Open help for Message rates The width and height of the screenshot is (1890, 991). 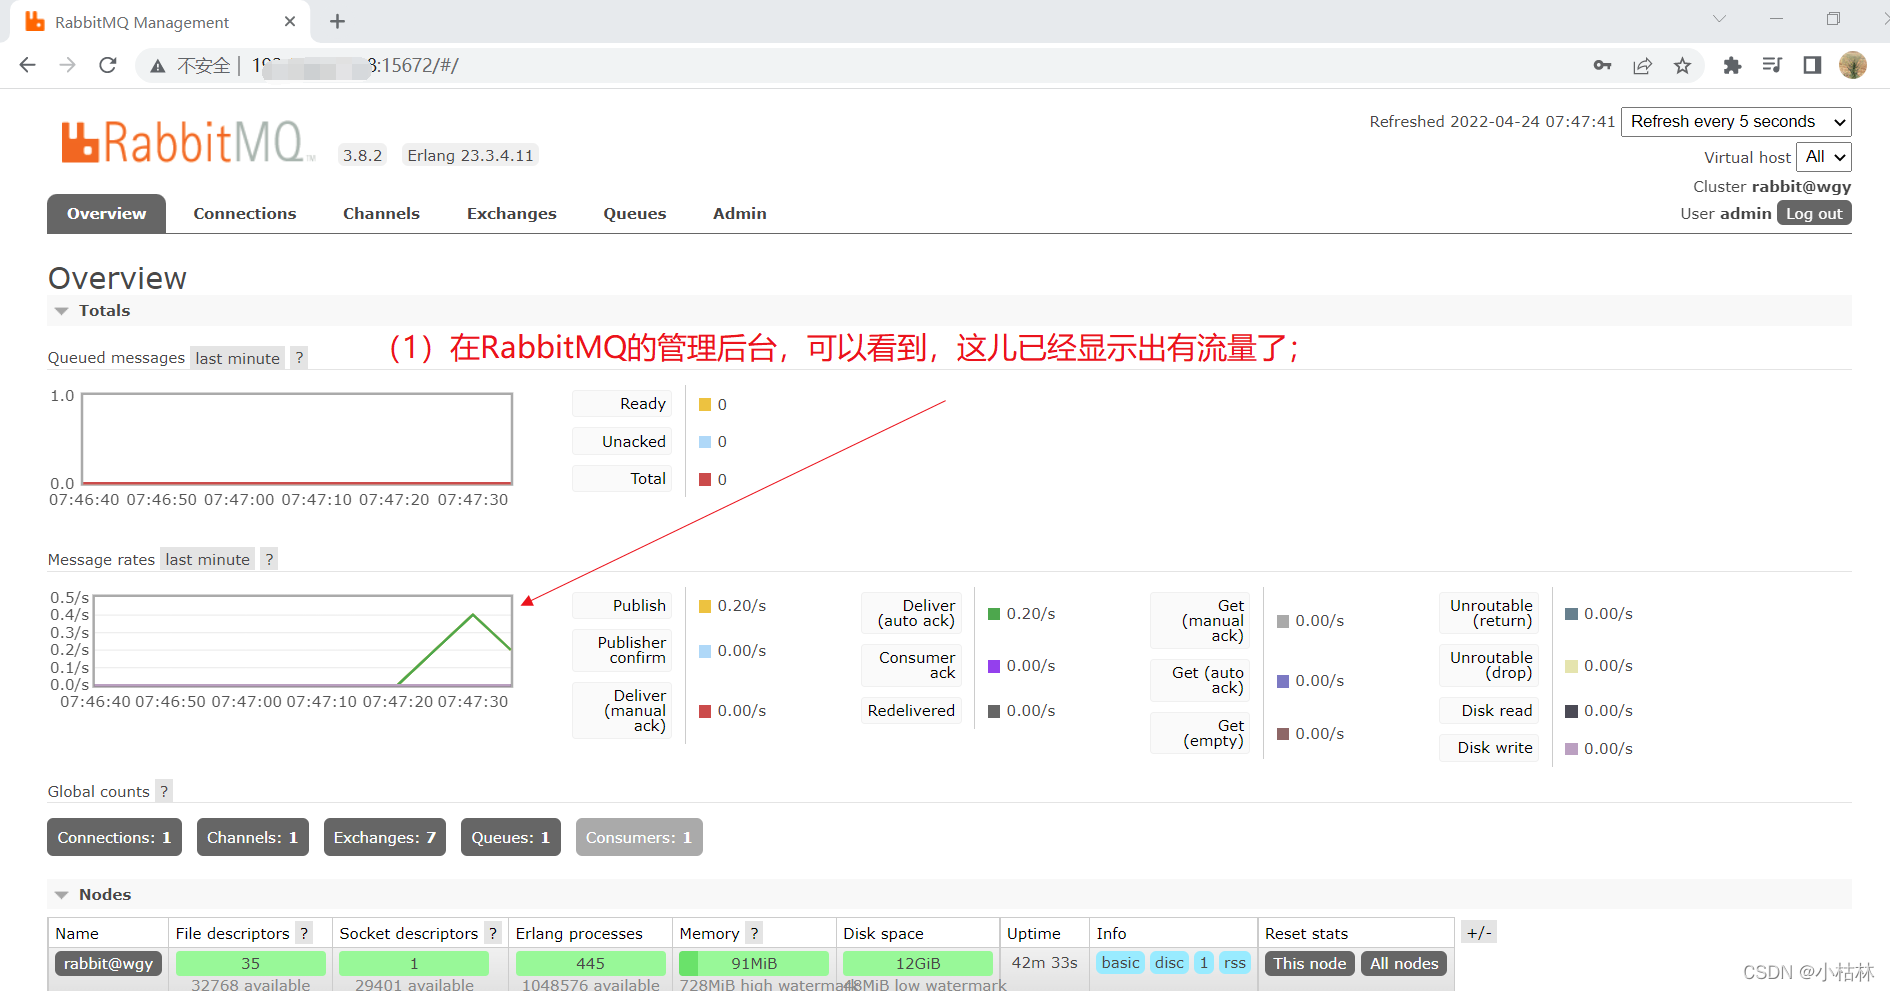[268, 559]
